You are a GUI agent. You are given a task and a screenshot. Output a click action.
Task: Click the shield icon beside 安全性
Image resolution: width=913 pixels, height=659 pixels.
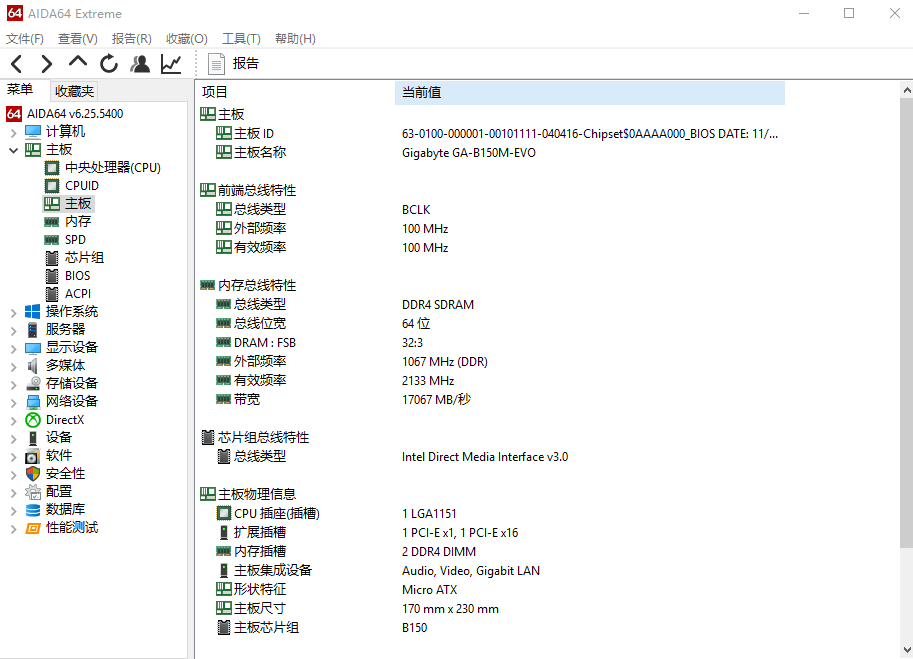(33, 474)
